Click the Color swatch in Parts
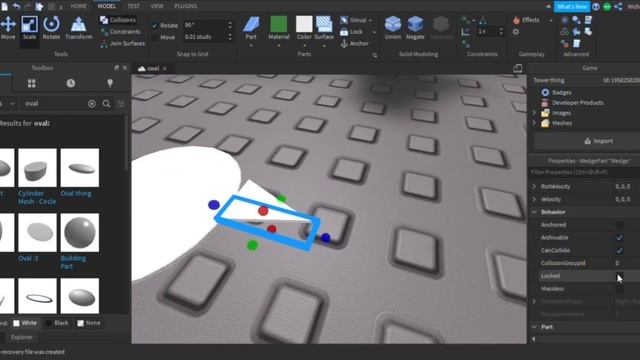 pos(304,24)
